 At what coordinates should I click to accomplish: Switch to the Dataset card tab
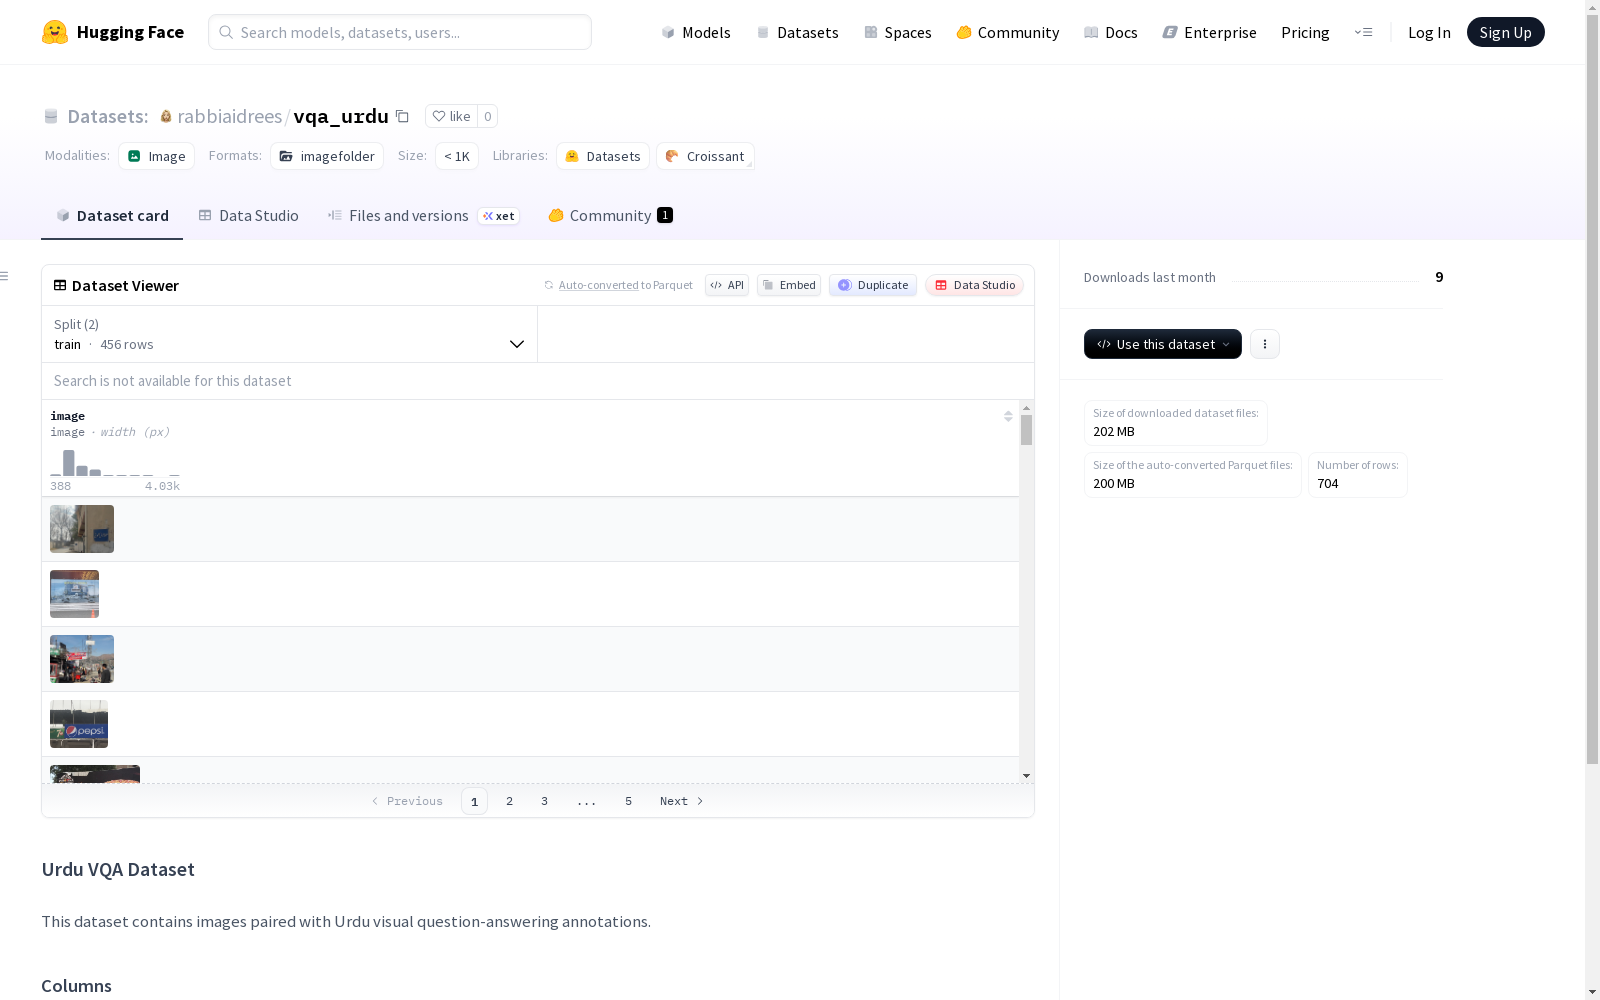coord(112,215)
